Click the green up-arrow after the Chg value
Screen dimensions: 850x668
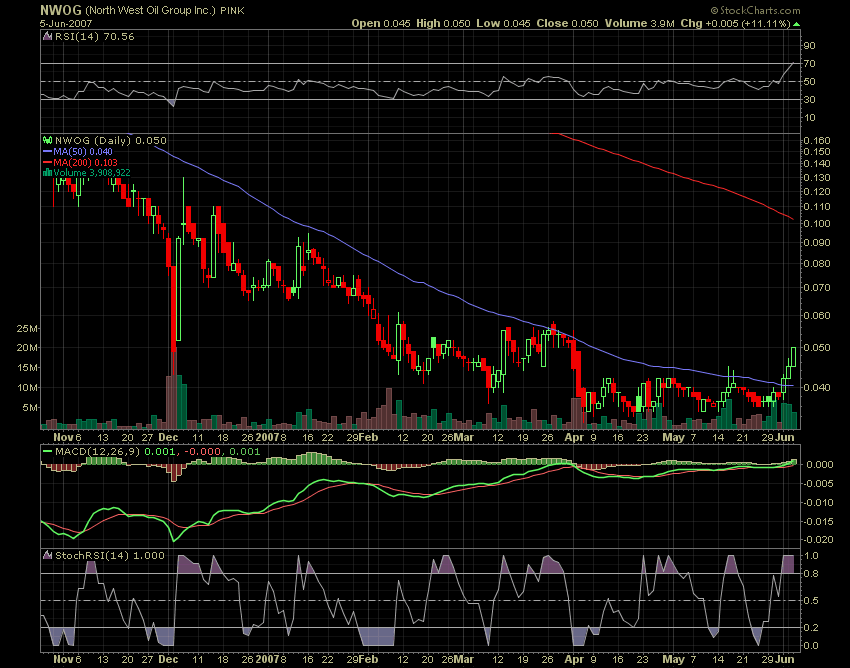pyautogui.click(x=796, y=24)
